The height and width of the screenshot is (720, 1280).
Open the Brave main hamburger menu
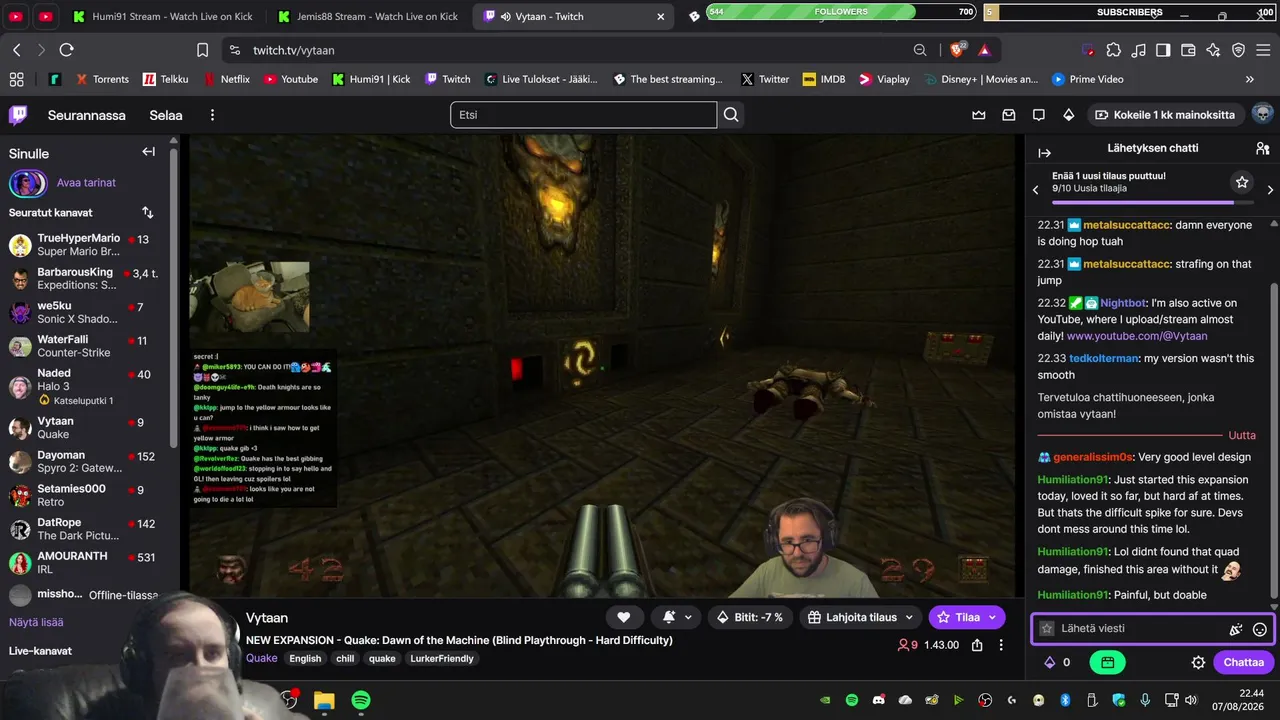(1262, 50)
